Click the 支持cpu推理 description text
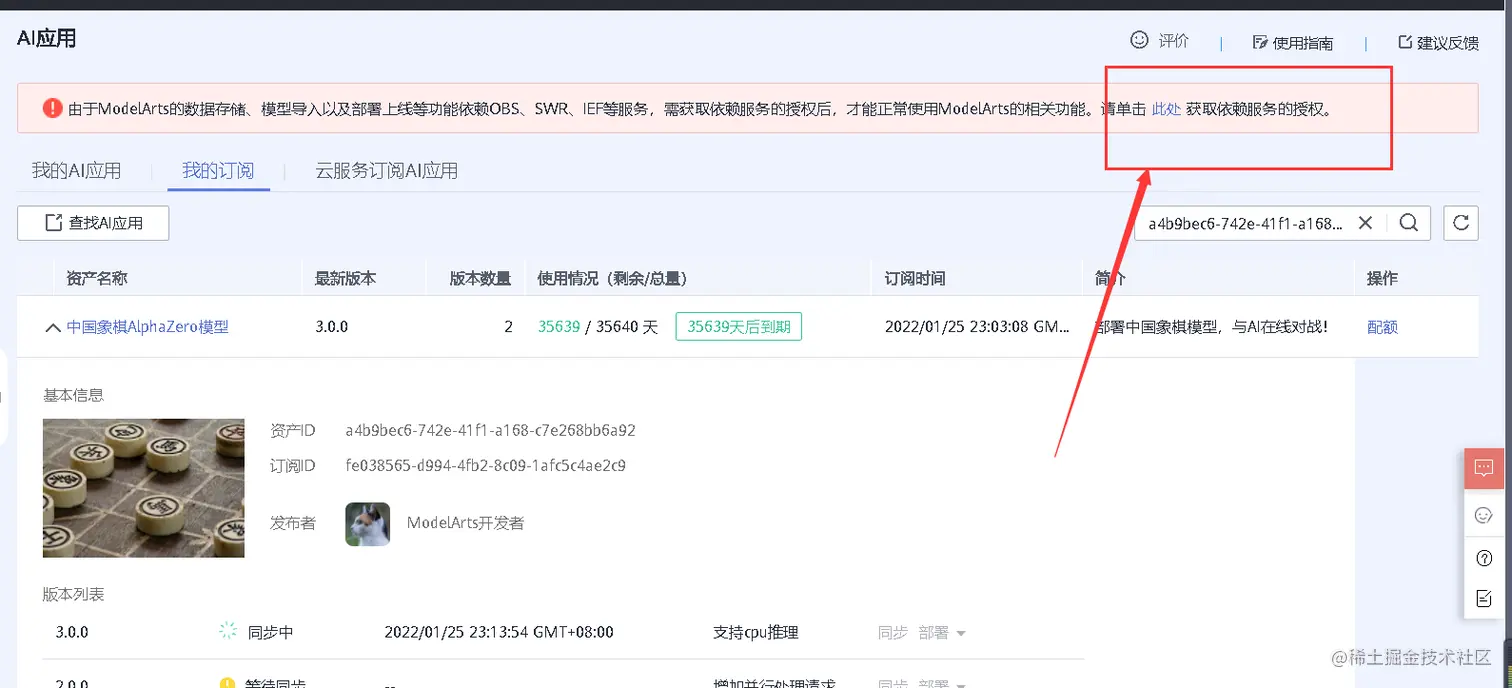Viewport: 1512px width, 688px height. click(x=756, y=632)
